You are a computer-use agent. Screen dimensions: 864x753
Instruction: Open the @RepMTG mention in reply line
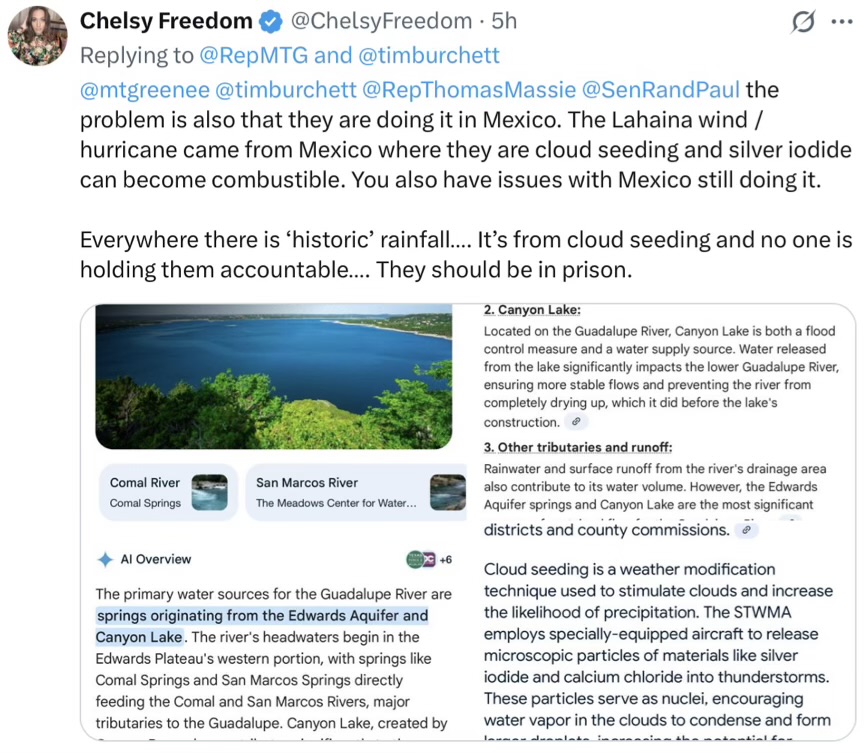click(x=254, y=55)
